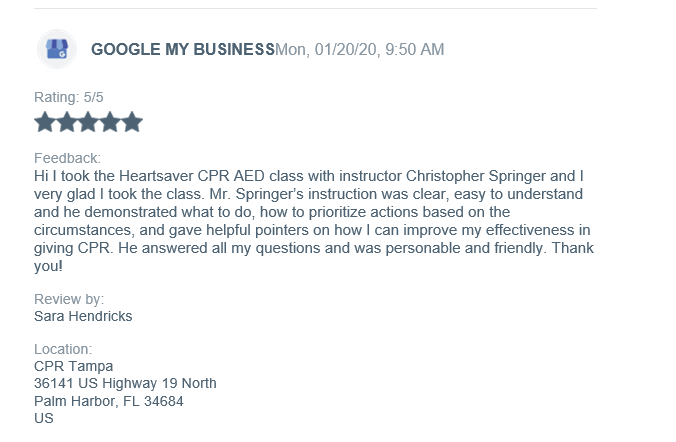676x442 pixels.
Task: Click the CPR Tampa location name
Action: tap(73, 366)
